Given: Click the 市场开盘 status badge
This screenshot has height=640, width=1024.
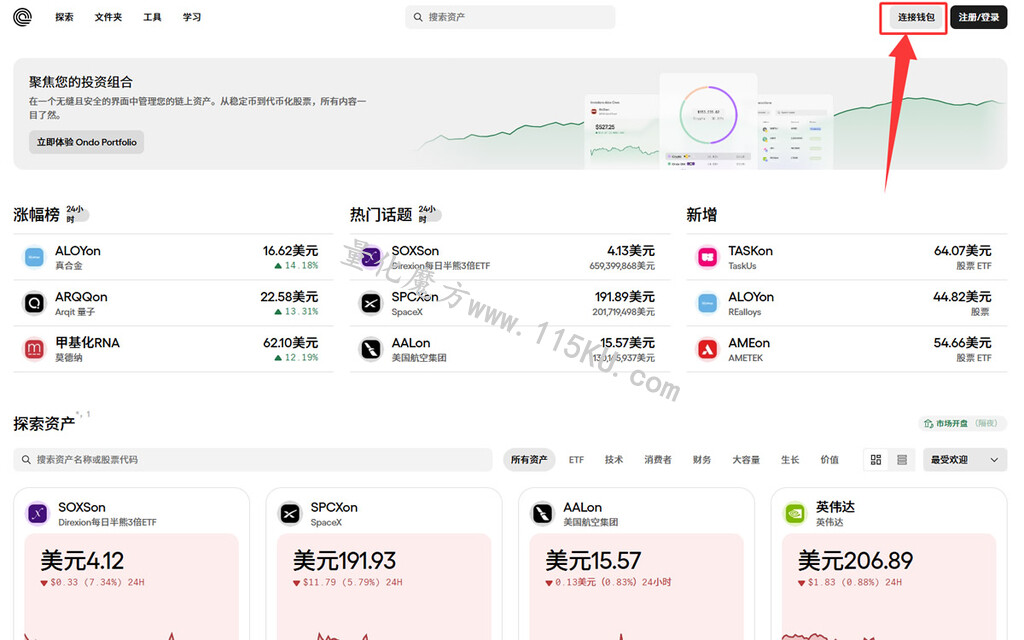Looking at the screenshot, I should click(x=963, y=423).
